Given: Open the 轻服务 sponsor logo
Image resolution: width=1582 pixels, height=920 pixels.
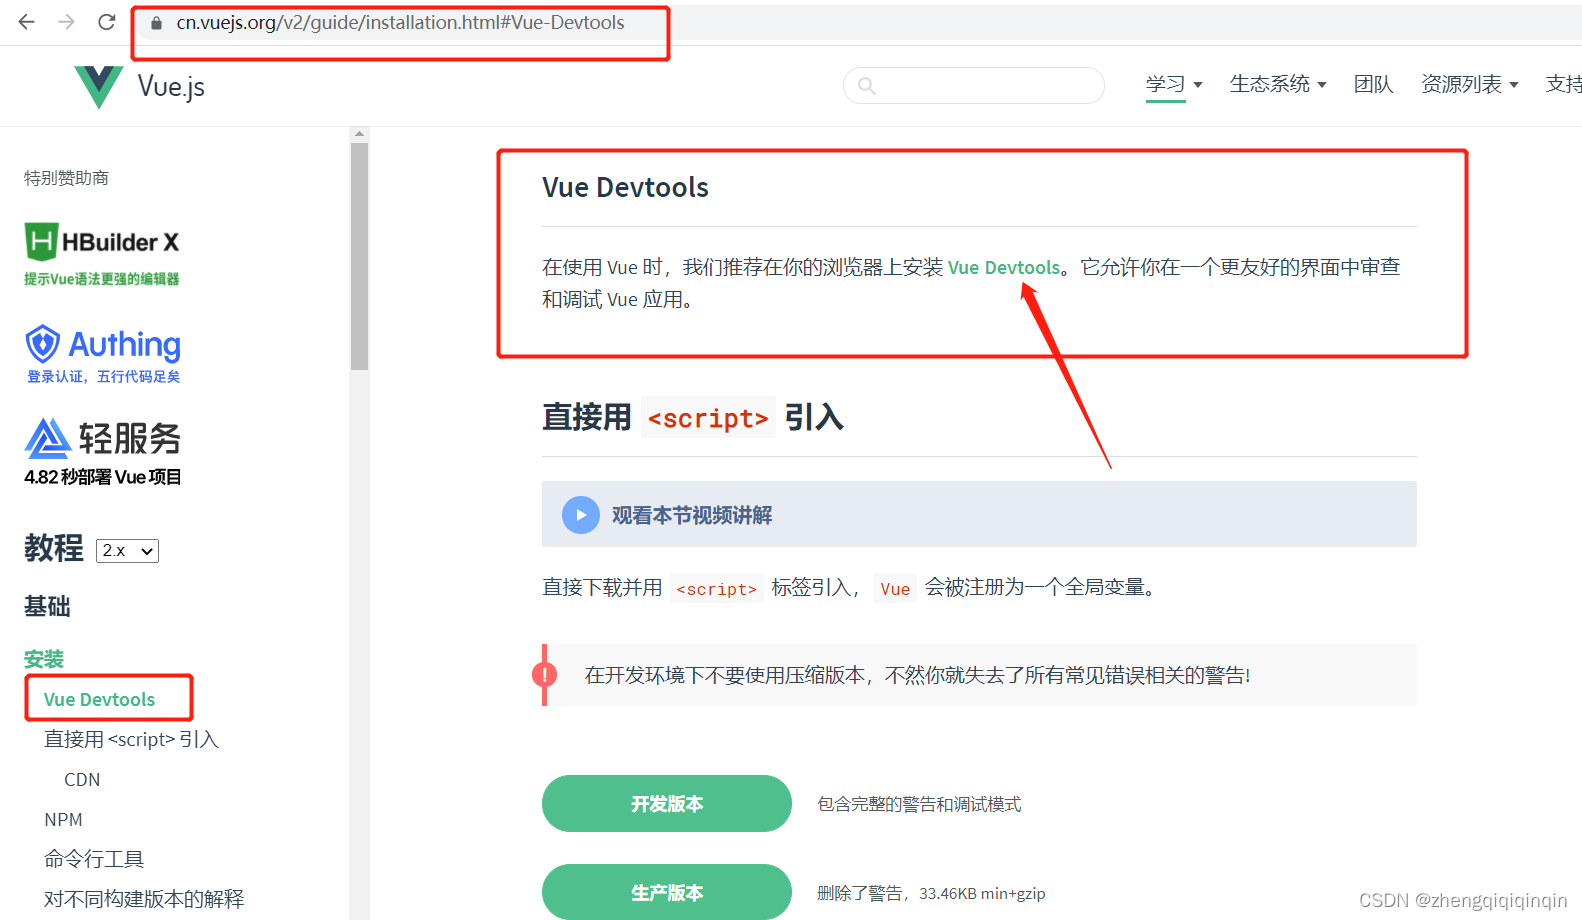Looking at the screenshot, I should point(103,452).
